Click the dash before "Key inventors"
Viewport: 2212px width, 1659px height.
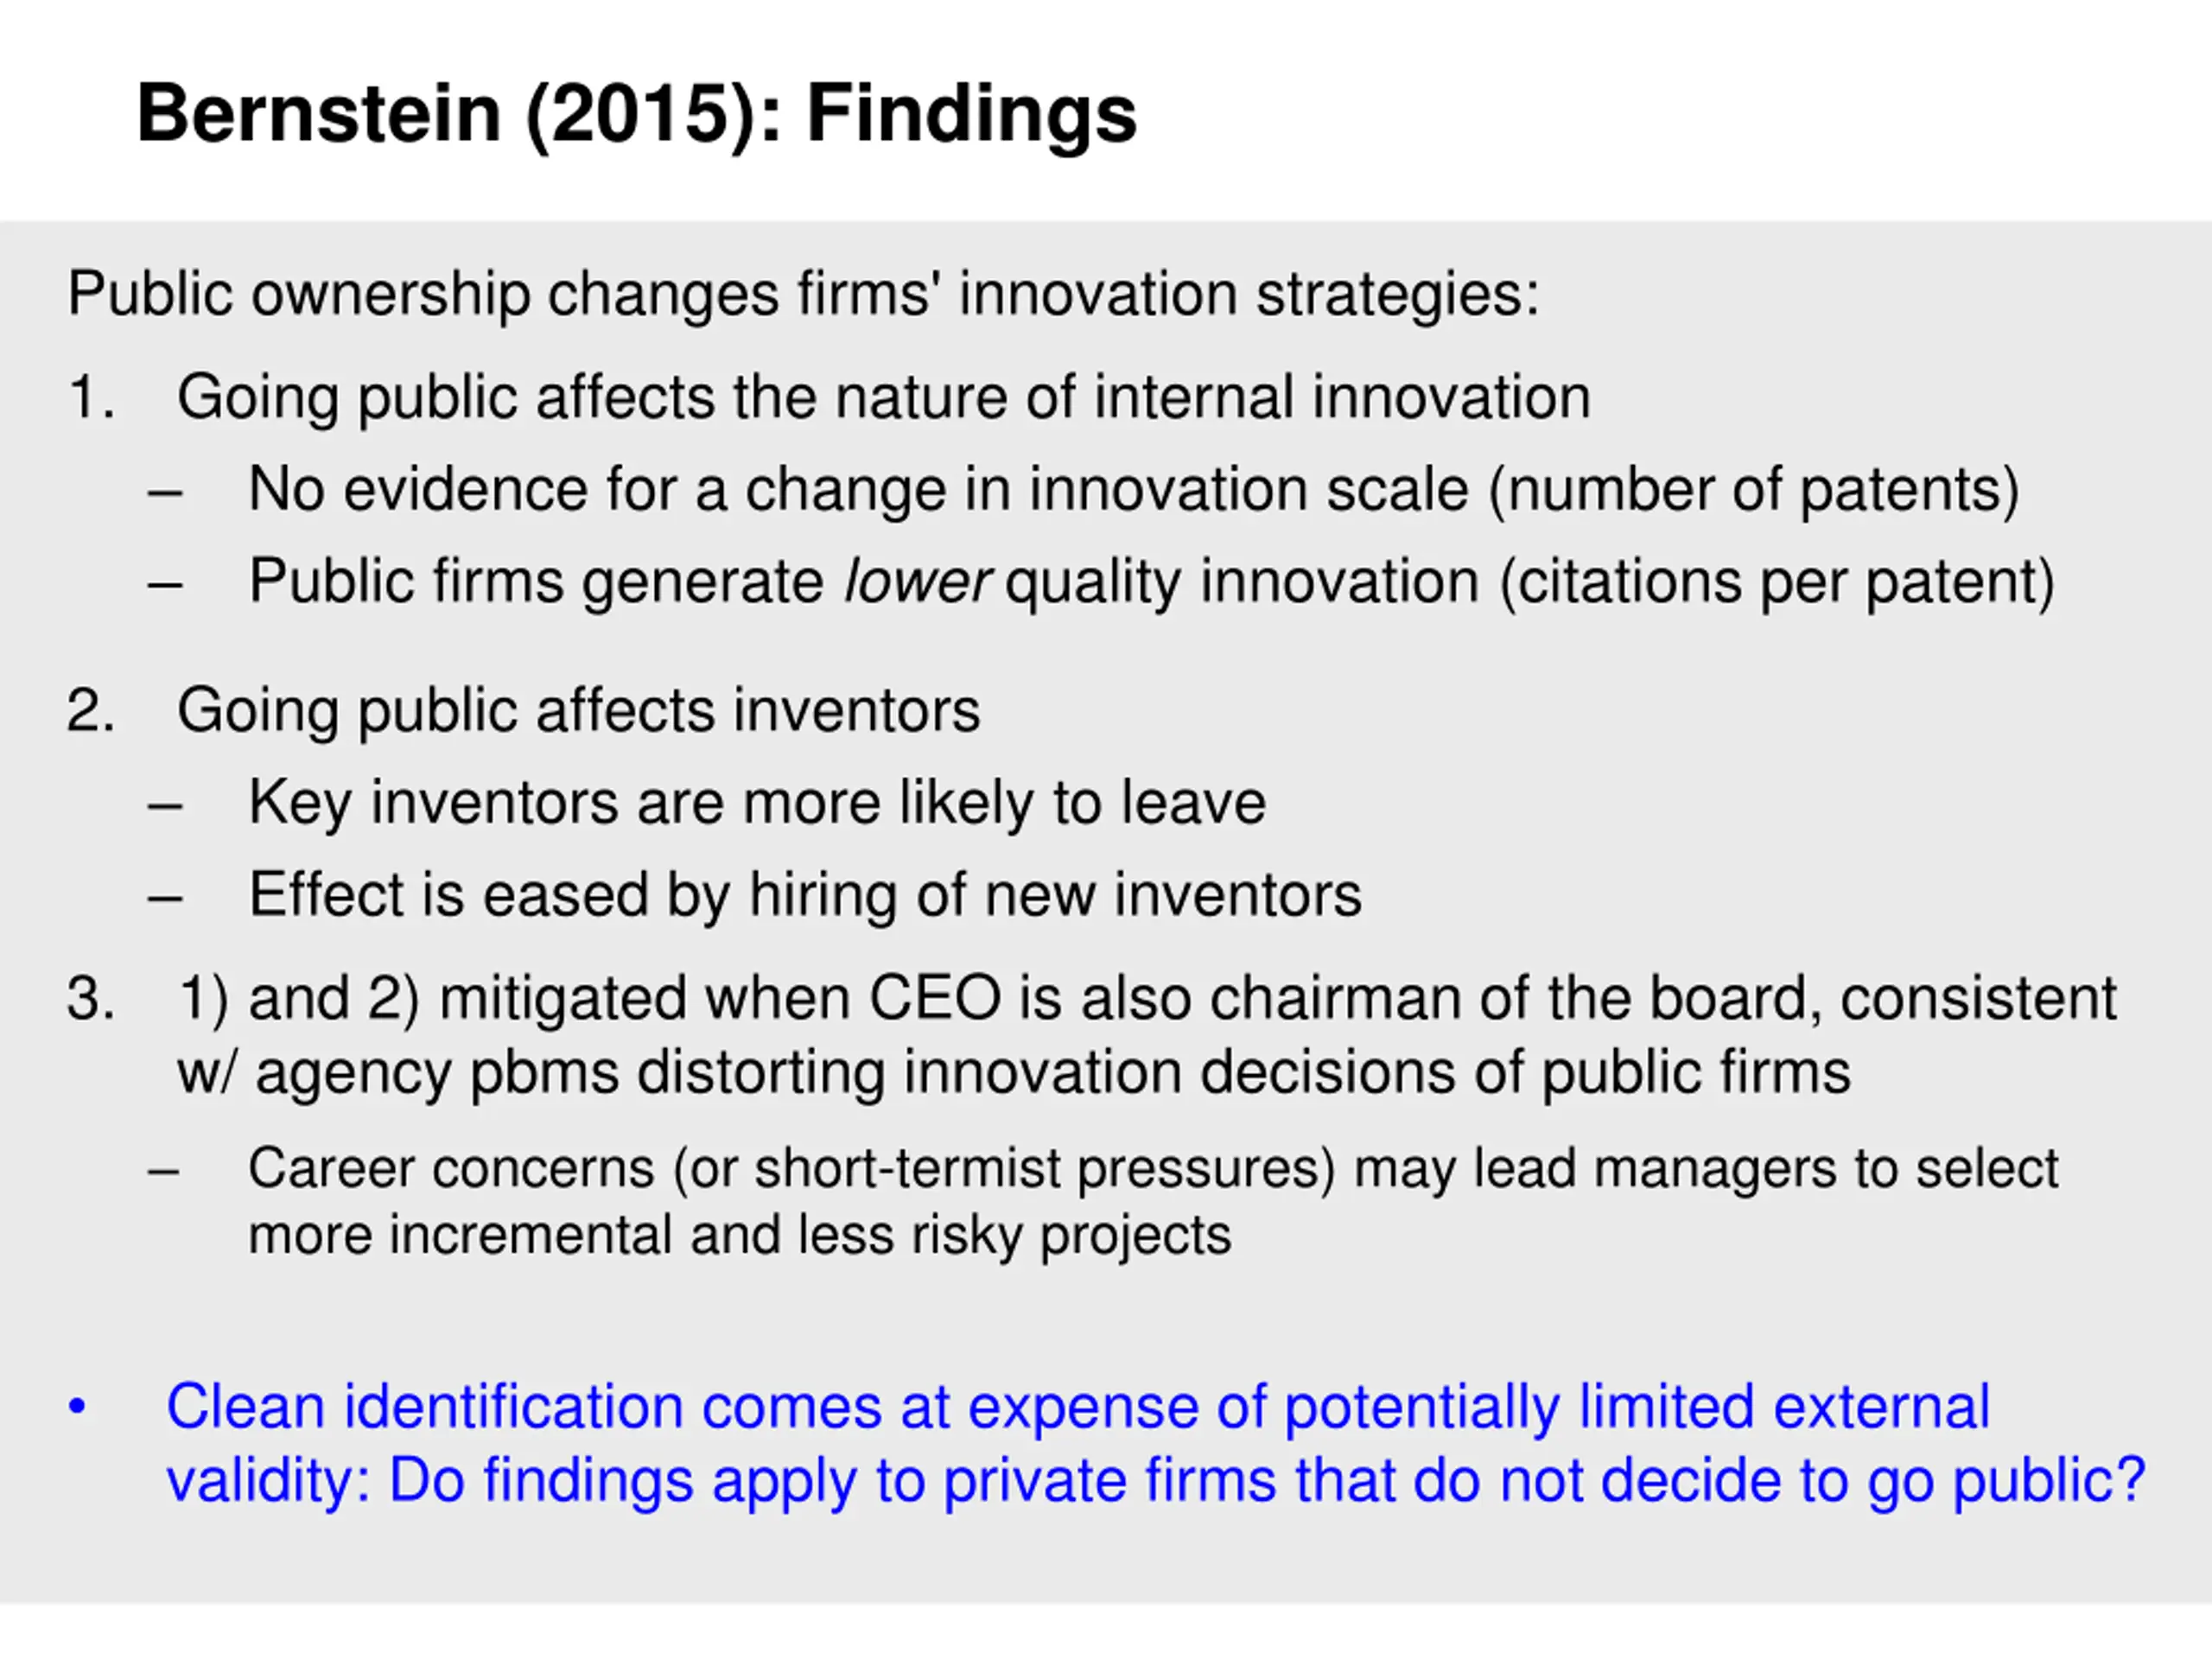pyautogui.click(x=164, y=804)
